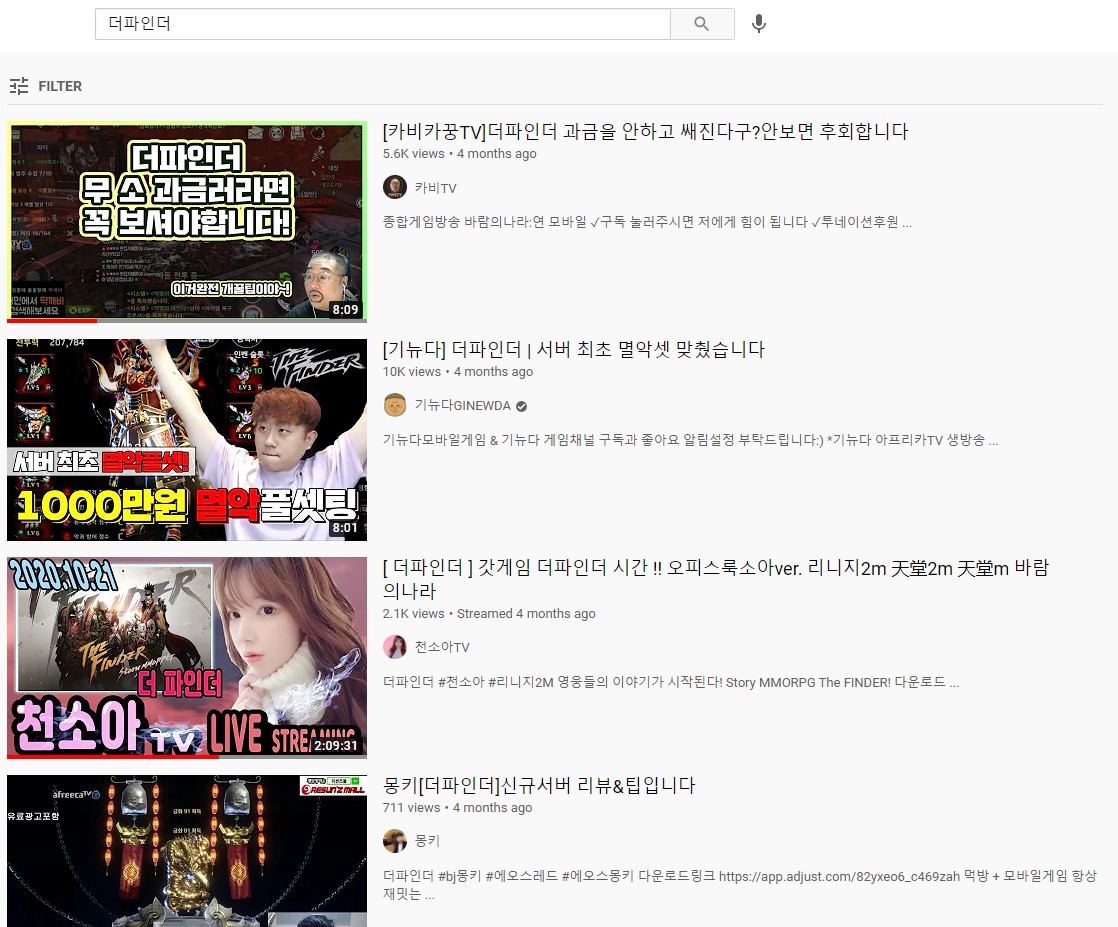Click '711 views • 4 months ago' text

tap(457, 807)
